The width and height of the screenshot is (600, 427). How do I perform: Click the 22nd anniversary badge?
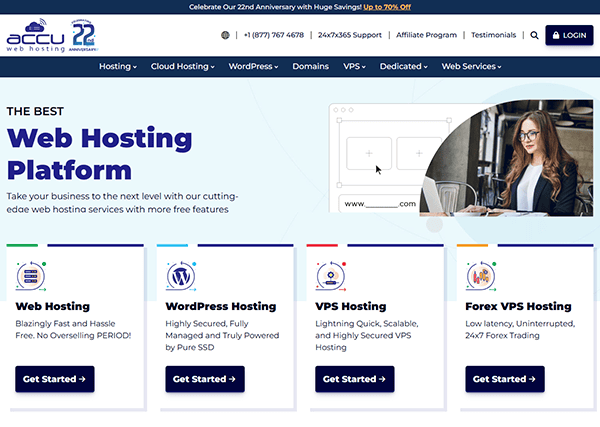(84, 36)
